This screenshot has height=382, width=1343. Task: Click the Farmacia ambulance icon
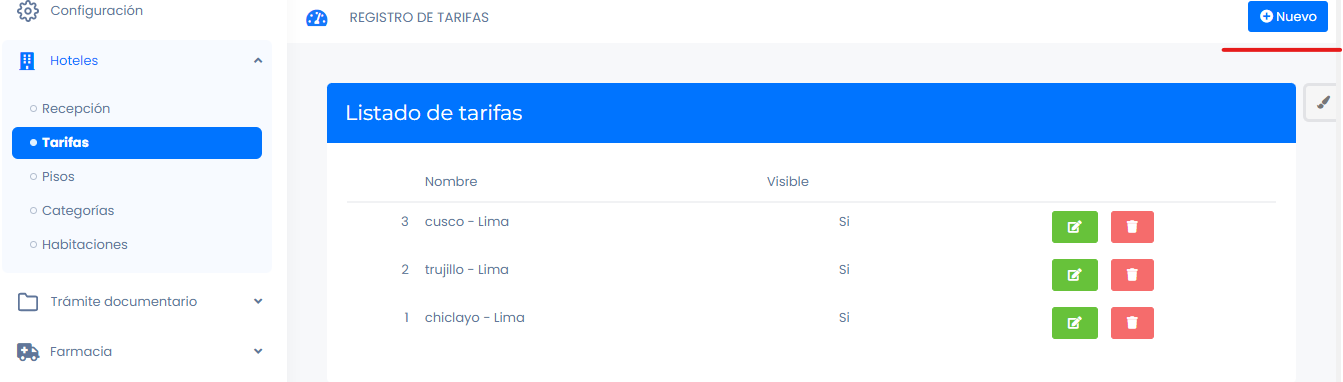click(28, 352)
